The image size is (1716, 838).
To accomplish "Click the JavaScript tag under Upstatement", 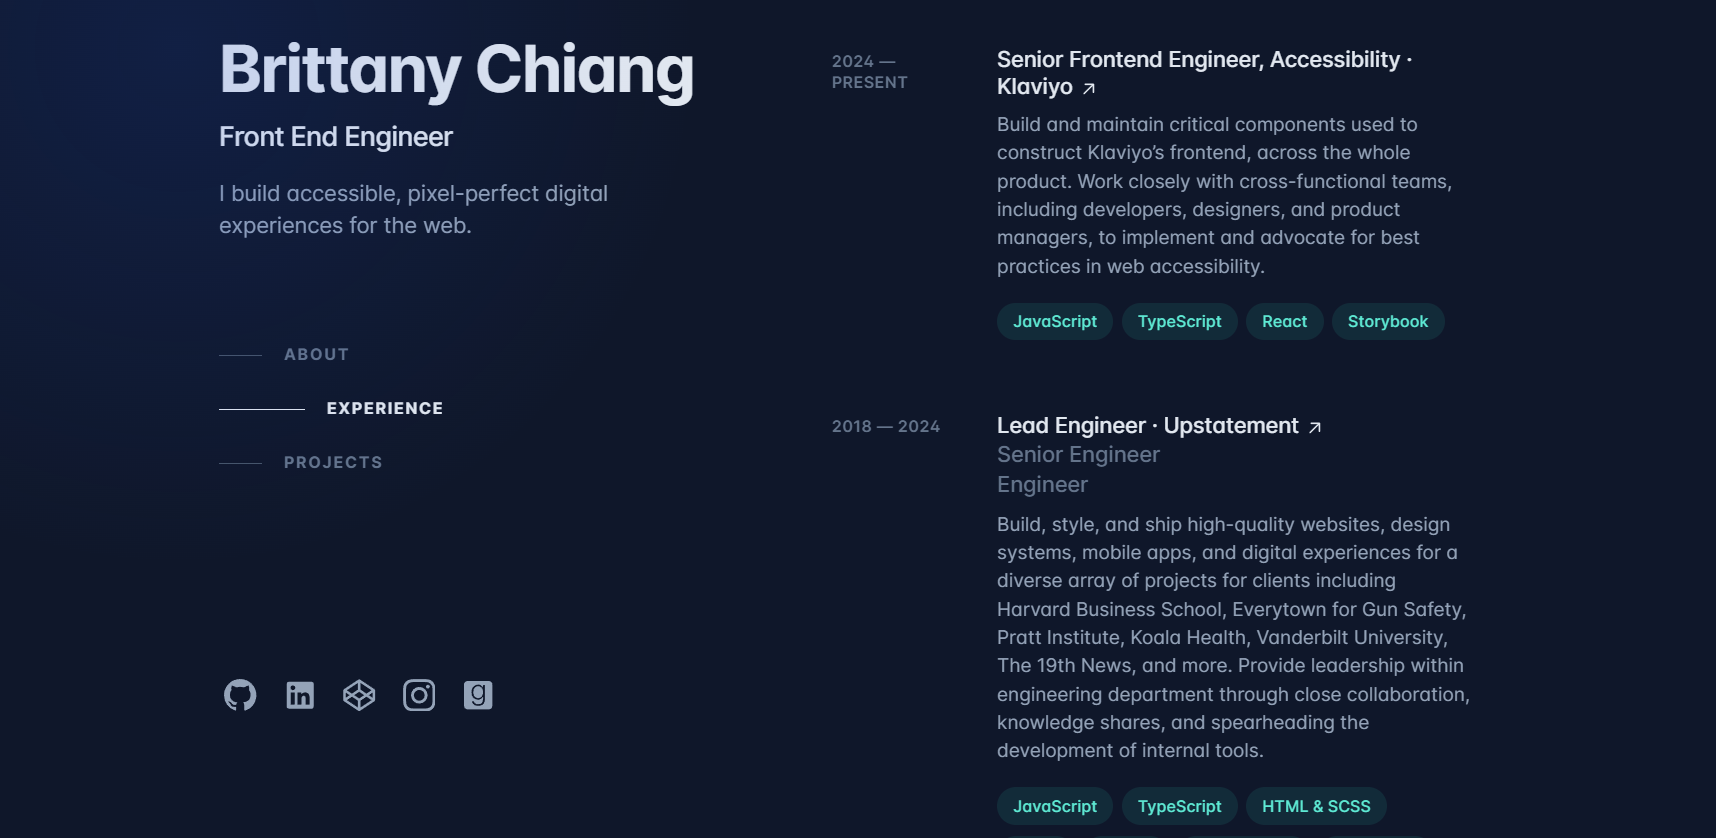I will [x=1055, y=806].
